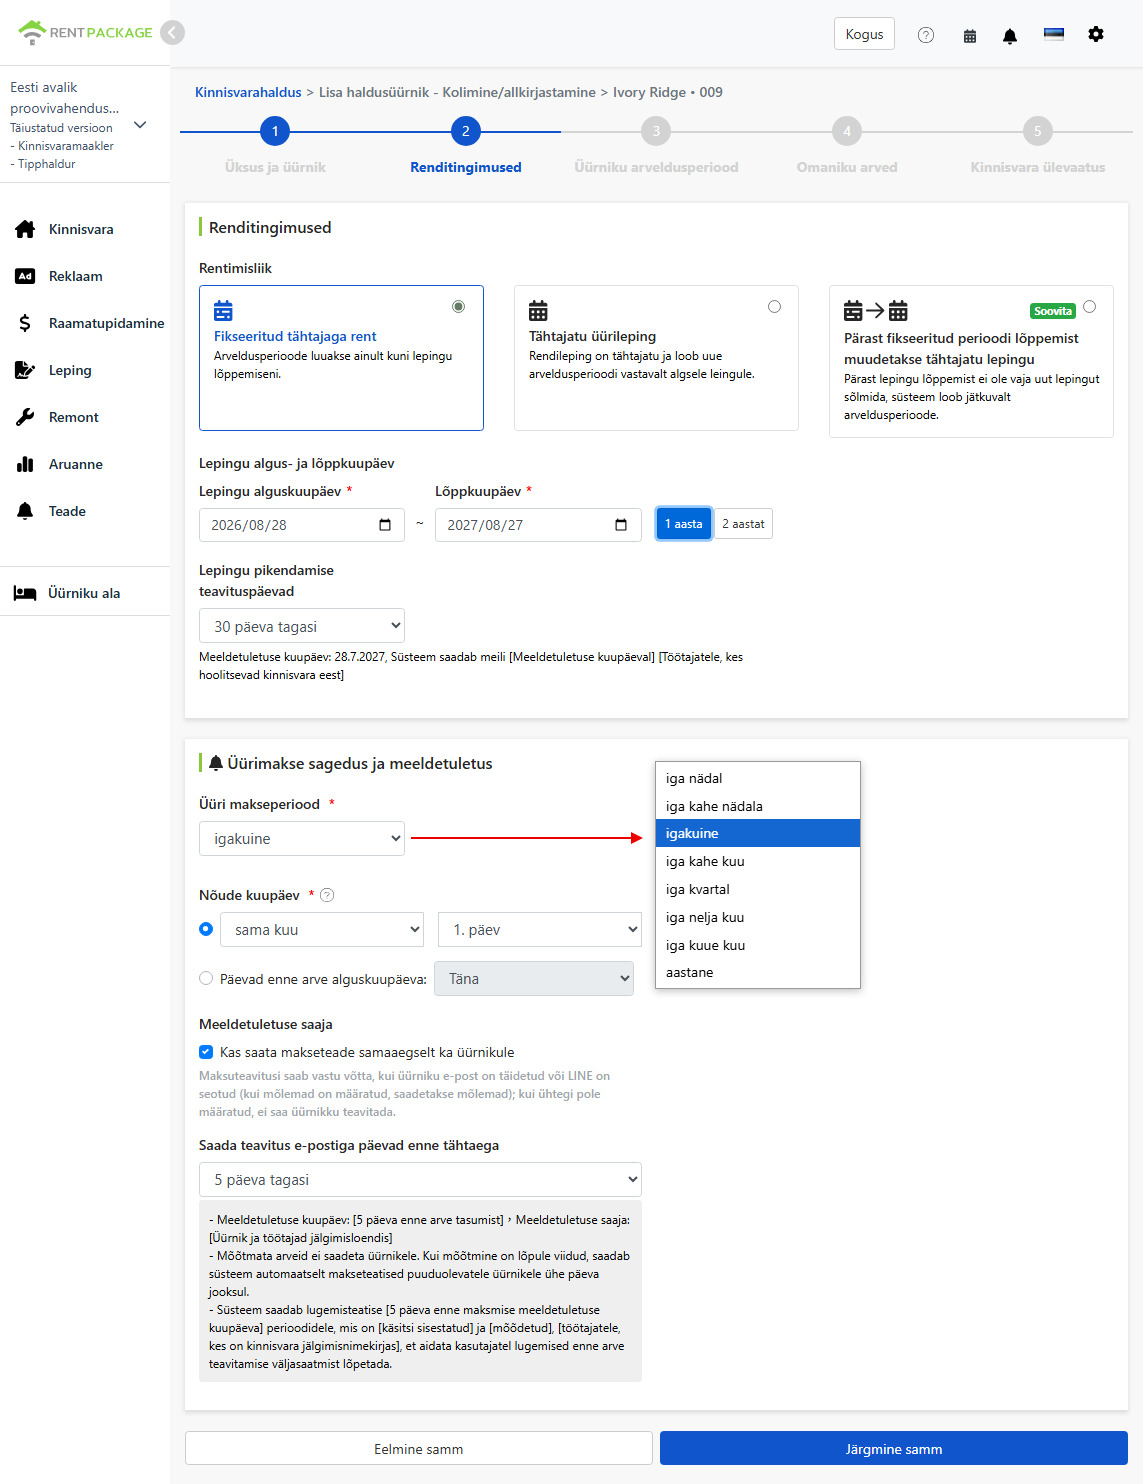This screenshot has height=1484, width=1143.
Task: Select Fikseeritud tähtajaga rent radio
Action: (x=458, y=307)
